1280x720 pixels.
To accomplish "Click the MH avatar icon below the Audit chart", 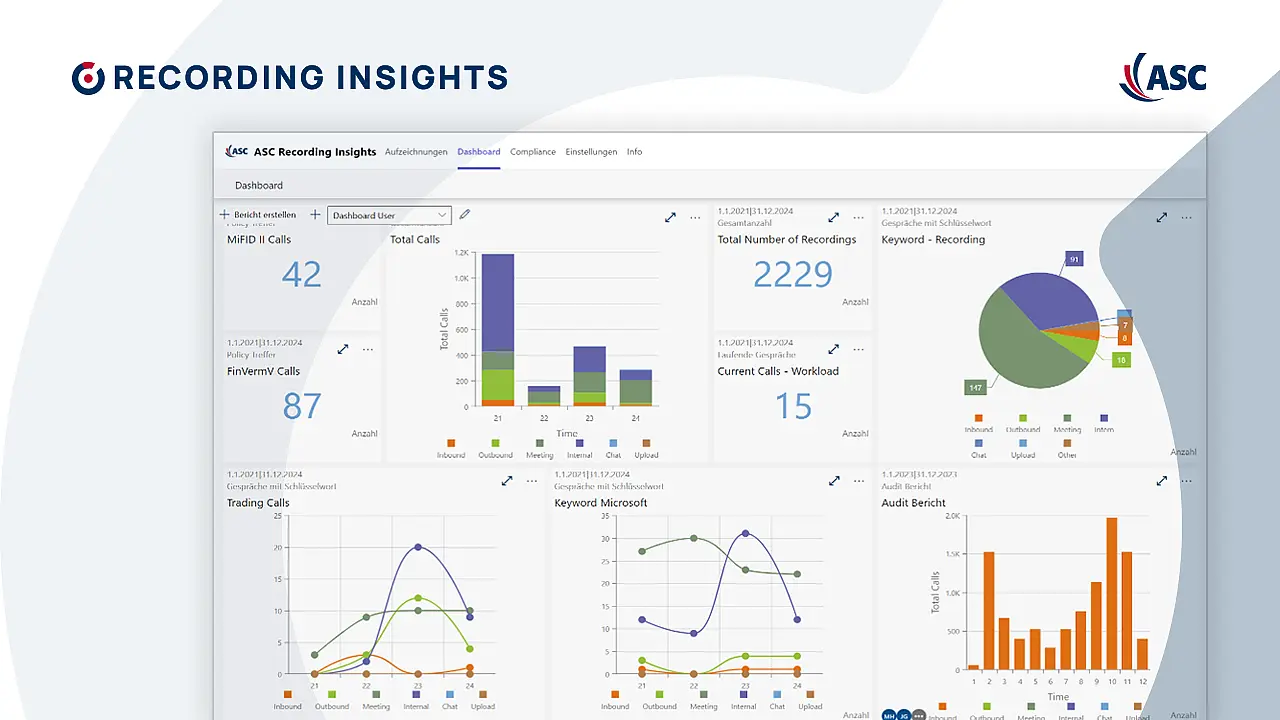I will (889, 714).
